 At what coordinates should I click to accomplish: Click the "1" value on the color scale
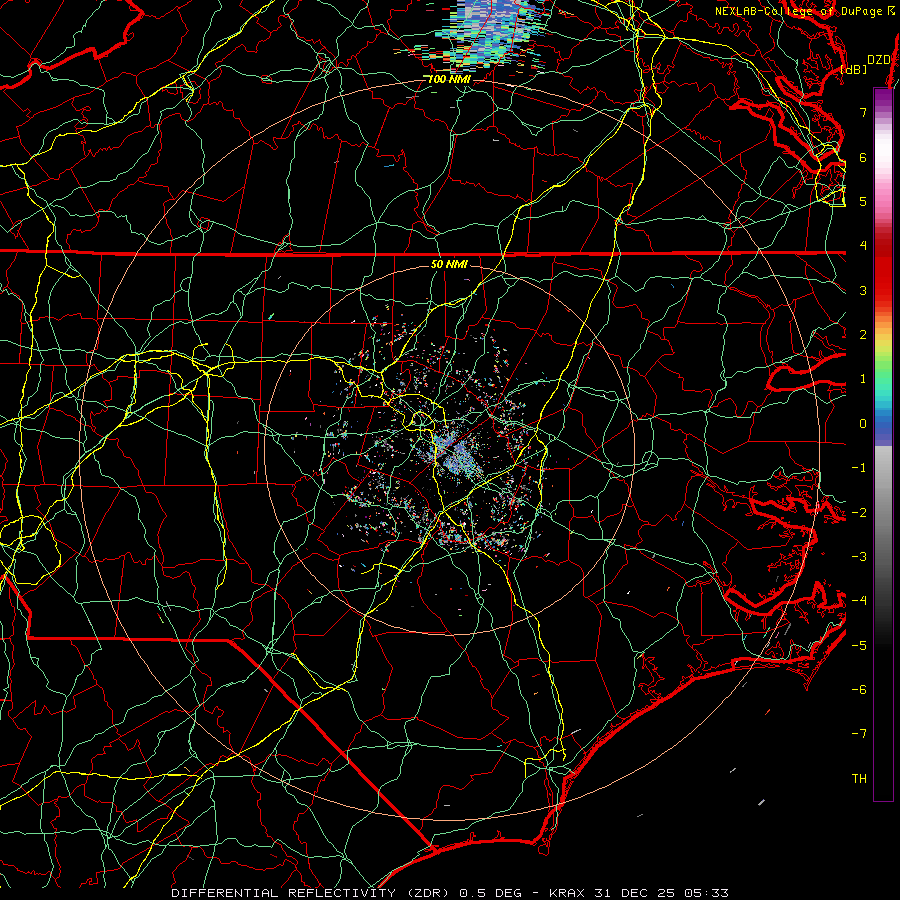[863, 379]
